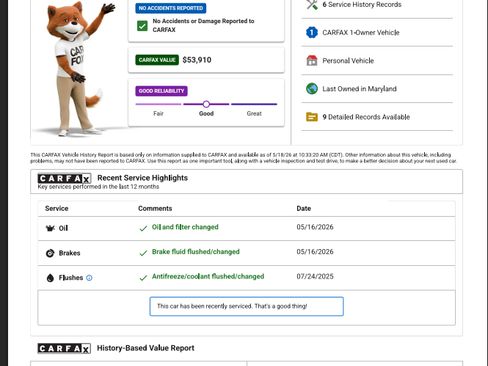Click the No Accidents Reported blue badge
This screenshot has height=366, width=488.
click(x=171, y=8)
